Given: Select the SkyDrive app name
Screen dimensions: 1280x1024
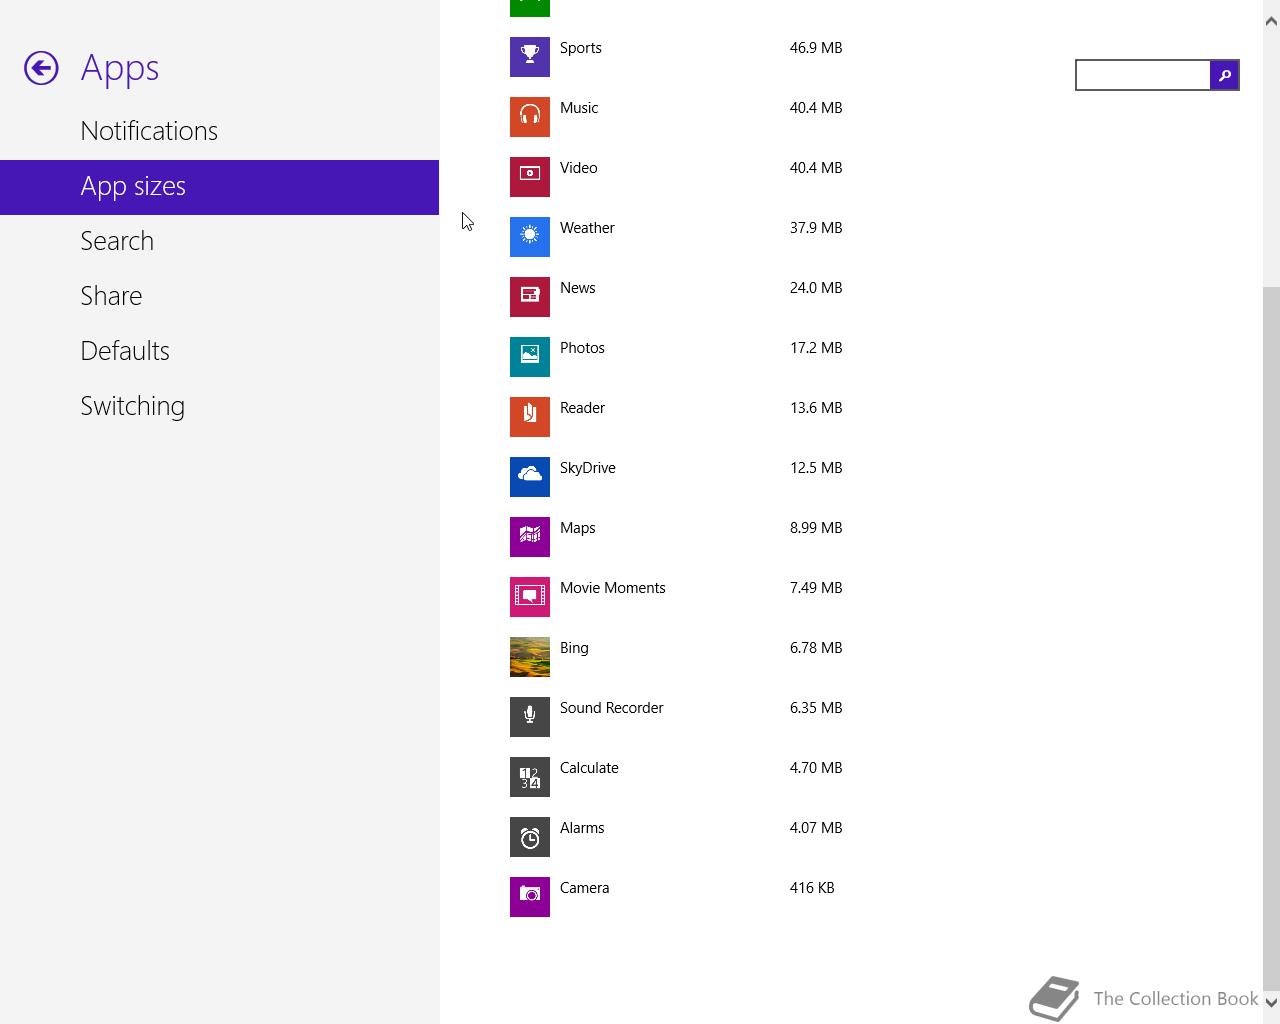Looking at the screenshot, I should 588,468.
